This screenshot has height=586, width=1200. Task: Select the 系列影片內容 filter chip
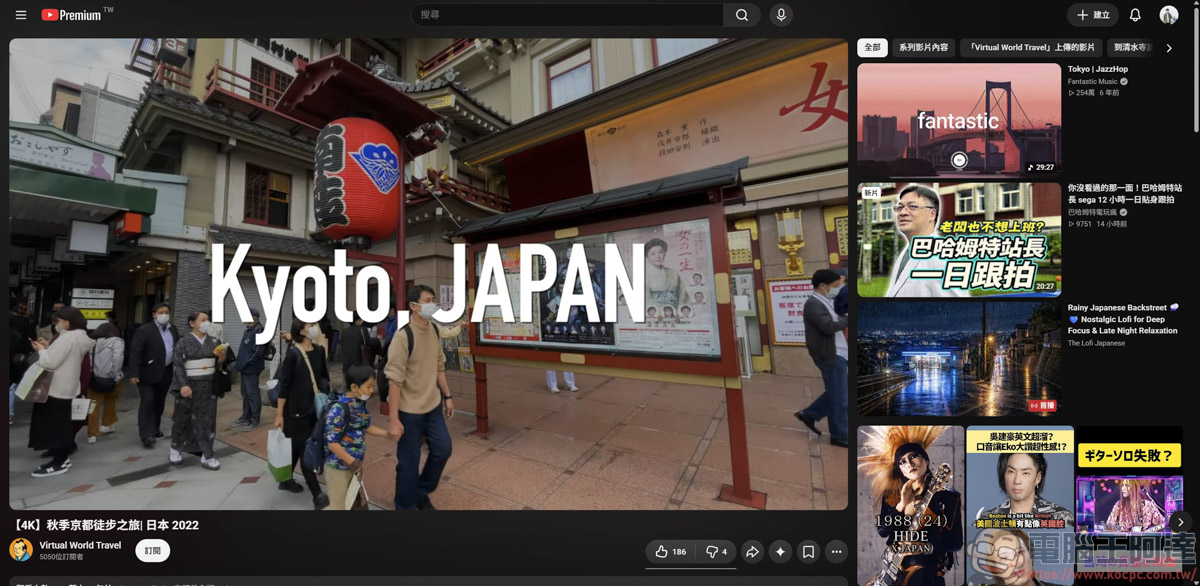click(x=923, y=48)
